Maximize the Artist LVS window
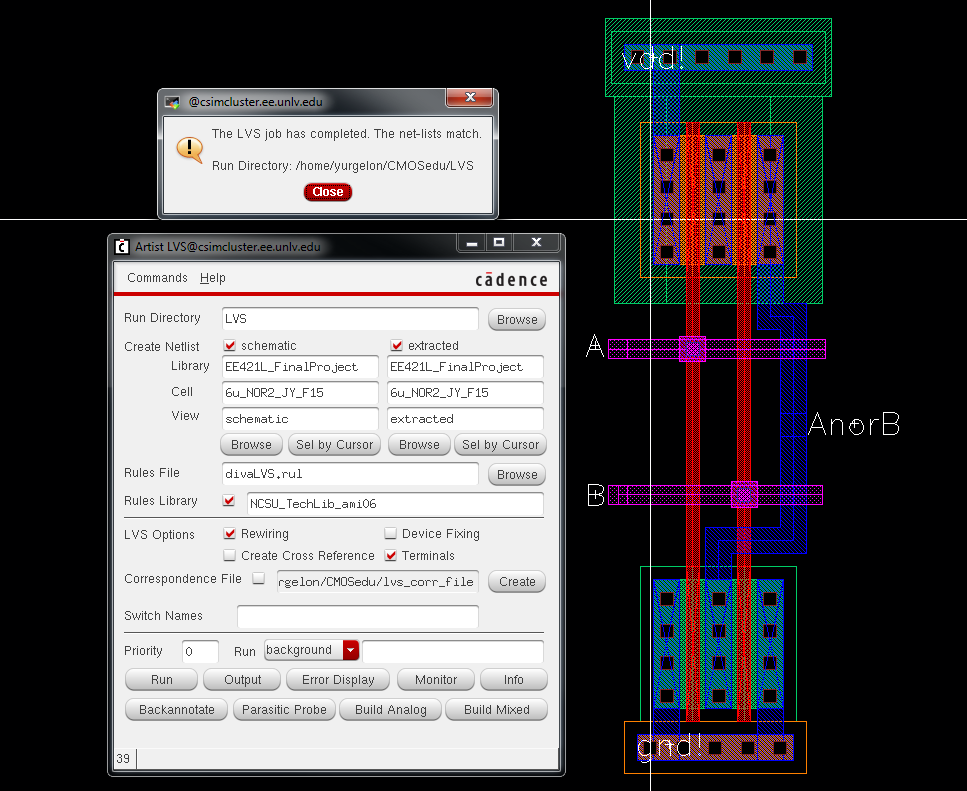Image resolution: width=967 pixels, height=791 pixels. pos(499,243)
